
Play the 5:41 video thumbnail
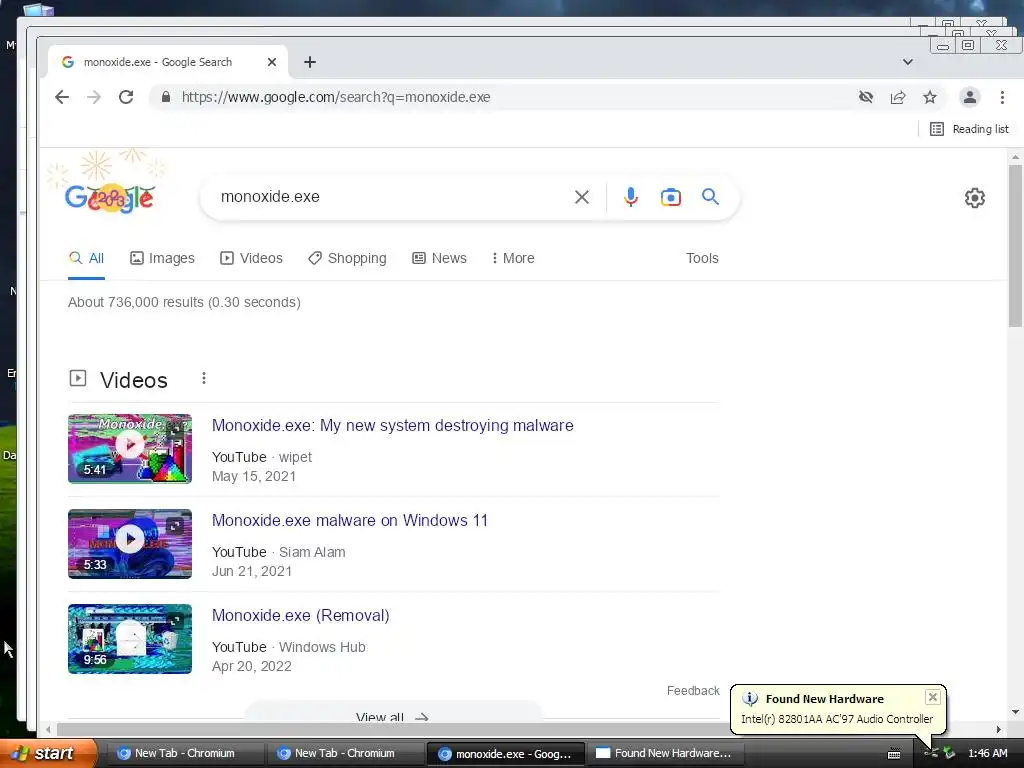130,449
